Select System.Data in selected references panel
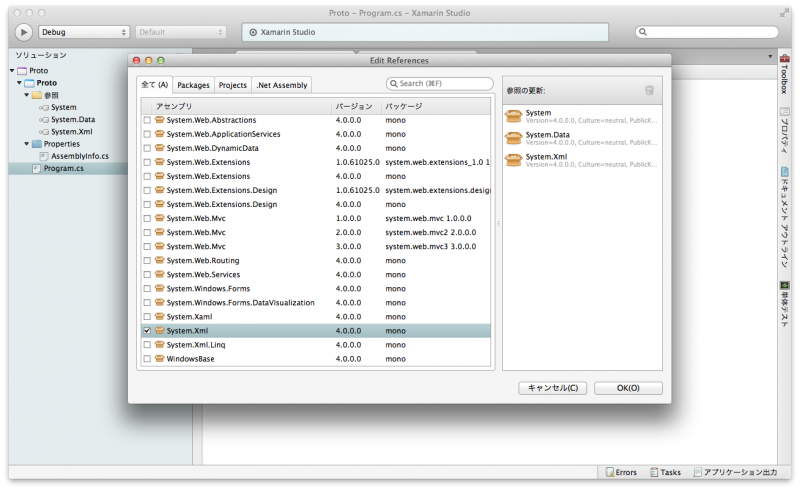 click(x=582, y=138)
